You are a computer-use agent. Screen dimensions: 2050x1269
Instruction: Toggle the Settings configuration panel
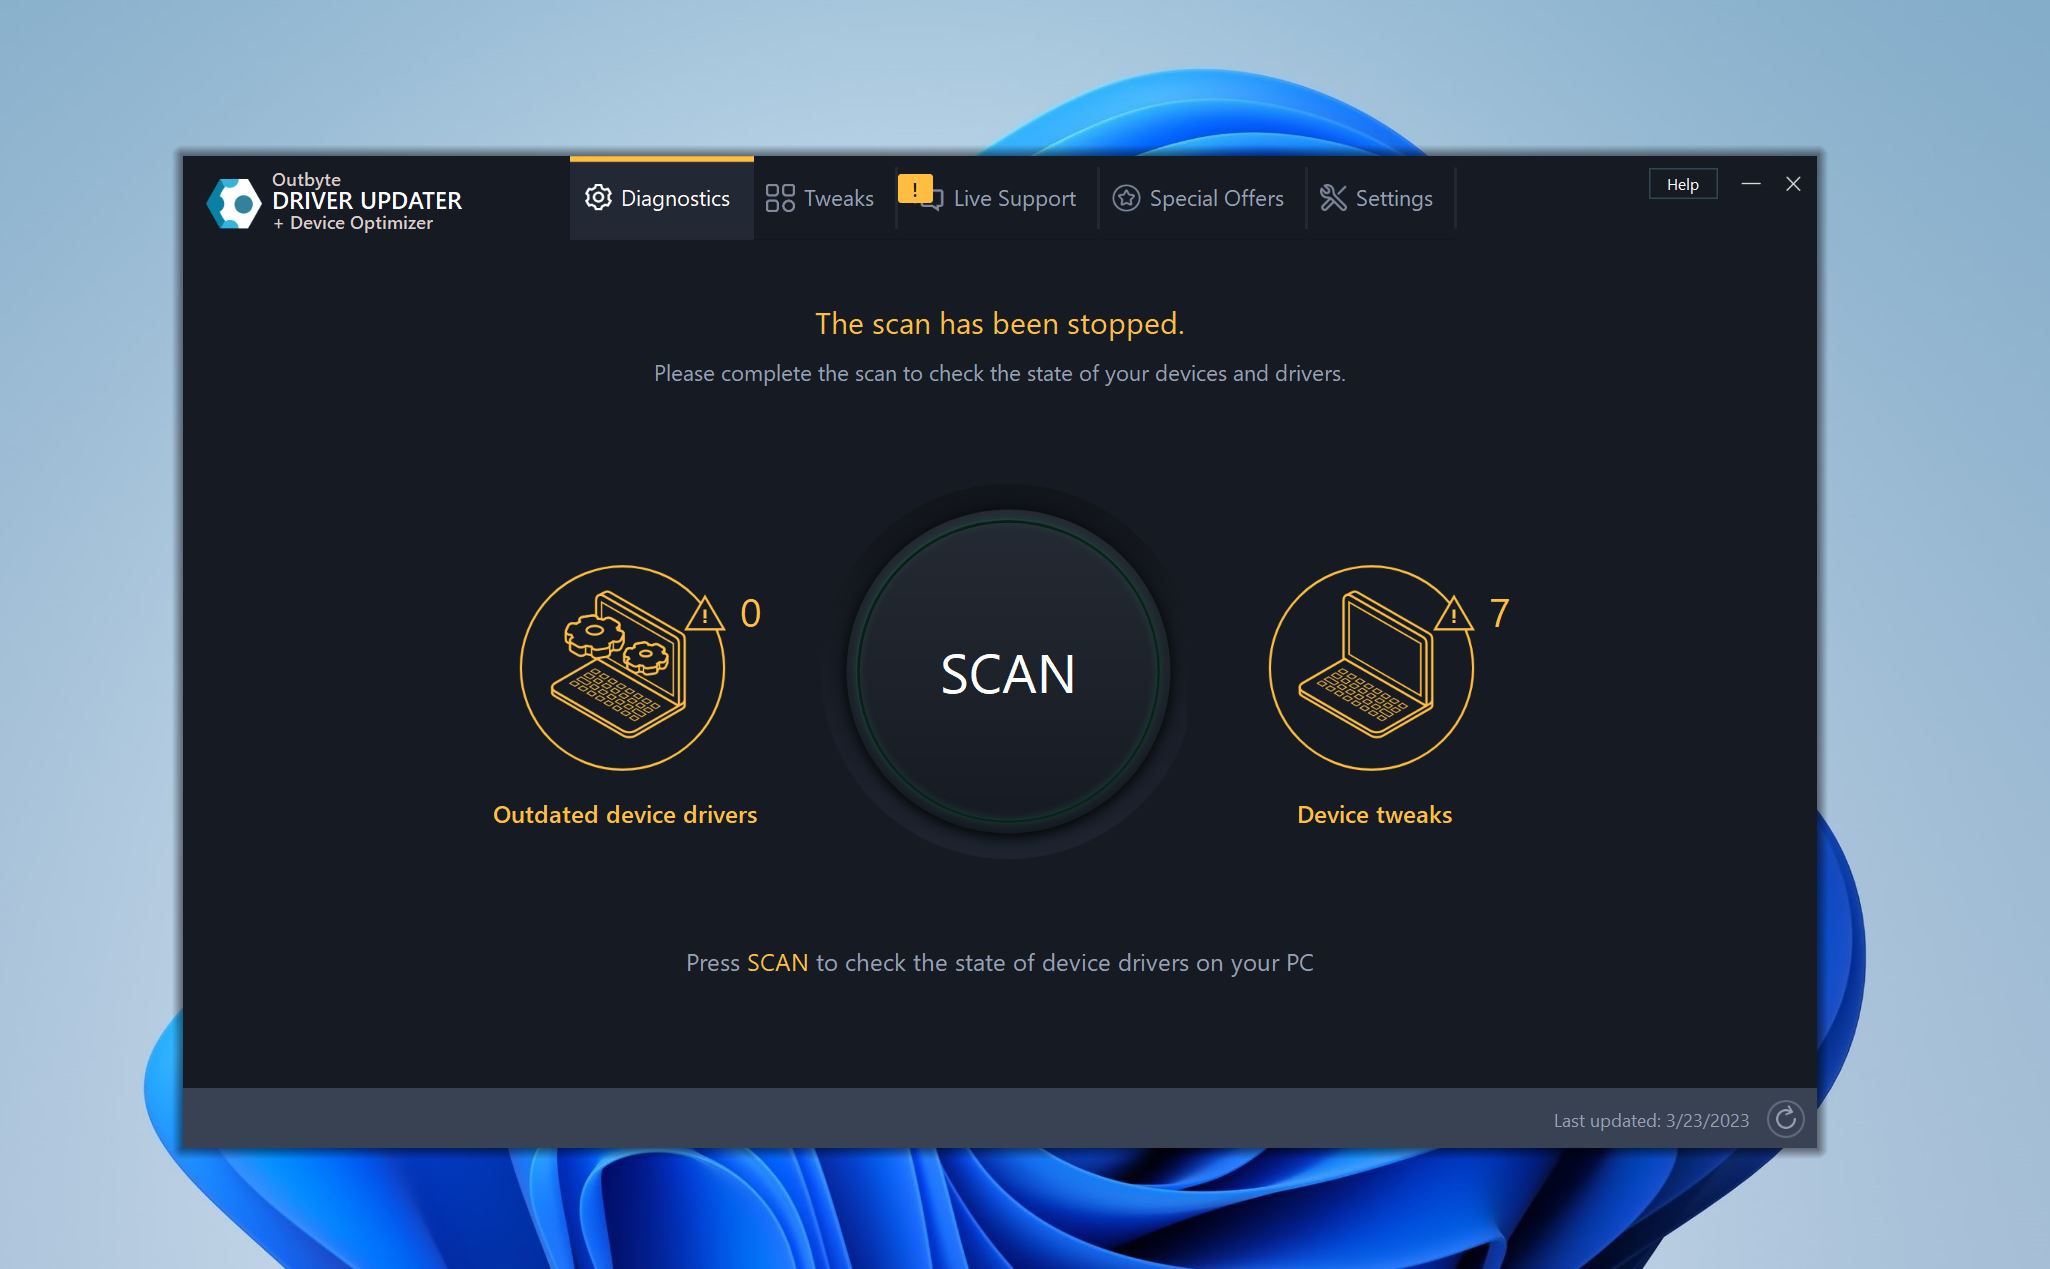coord(1376,198)
